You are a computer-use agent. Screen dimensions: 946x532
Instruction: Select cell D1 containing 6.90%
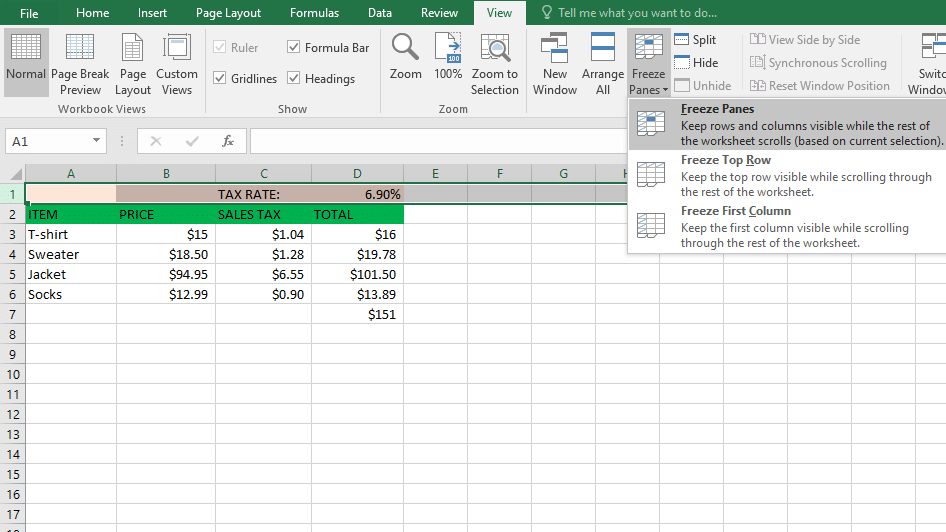(x=358, y=194)
